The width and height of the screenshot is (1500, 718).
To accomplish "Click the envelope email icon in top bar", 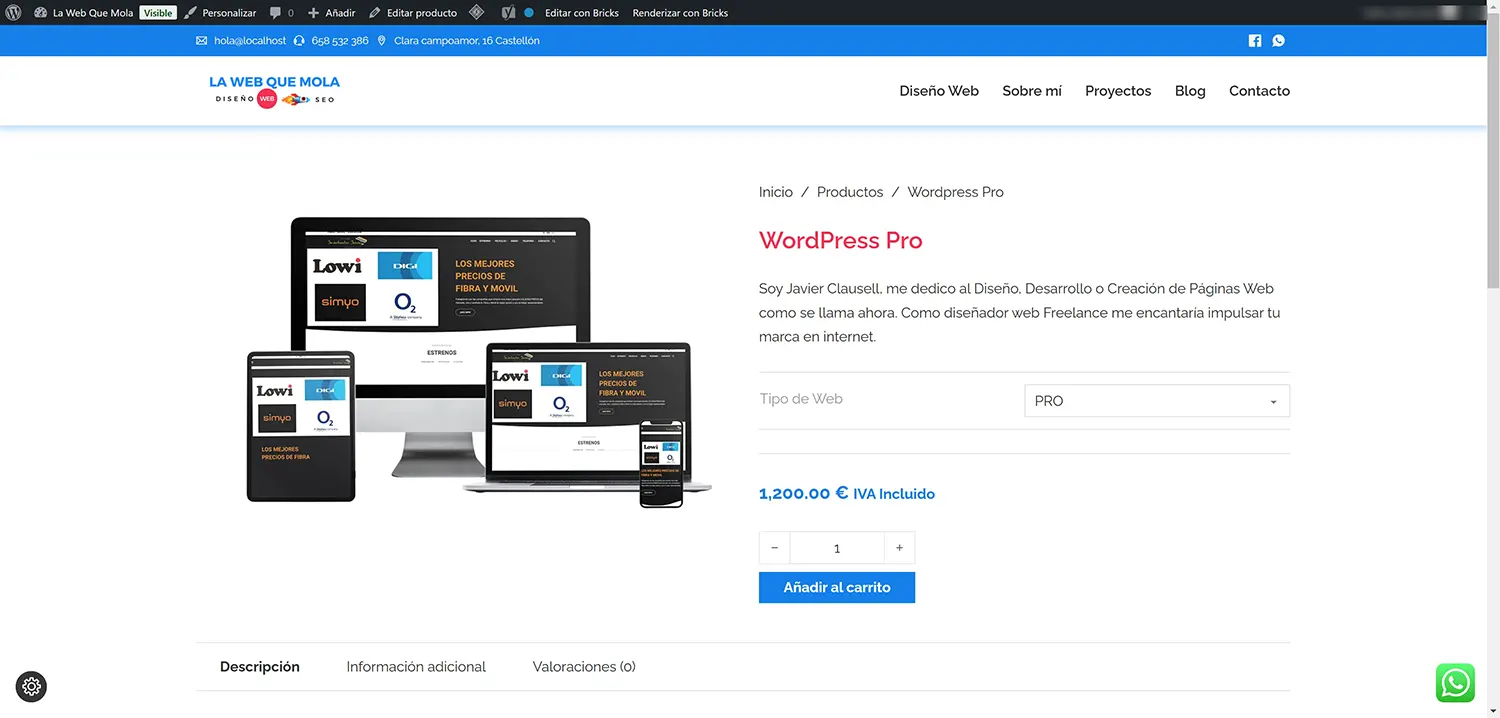I will (202, 41).
